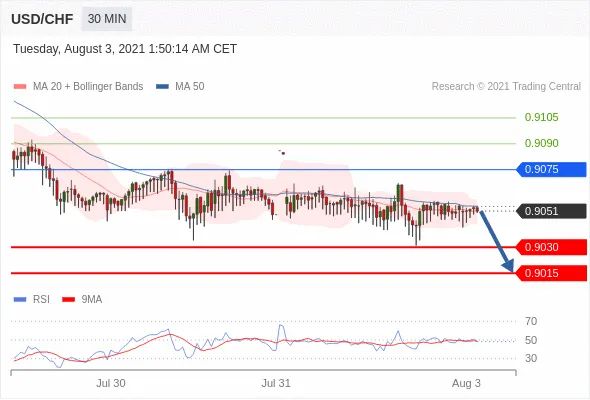
Task: Toggle the MA 20 + Bollinger Bands legend
Action: tap(78, 87)
